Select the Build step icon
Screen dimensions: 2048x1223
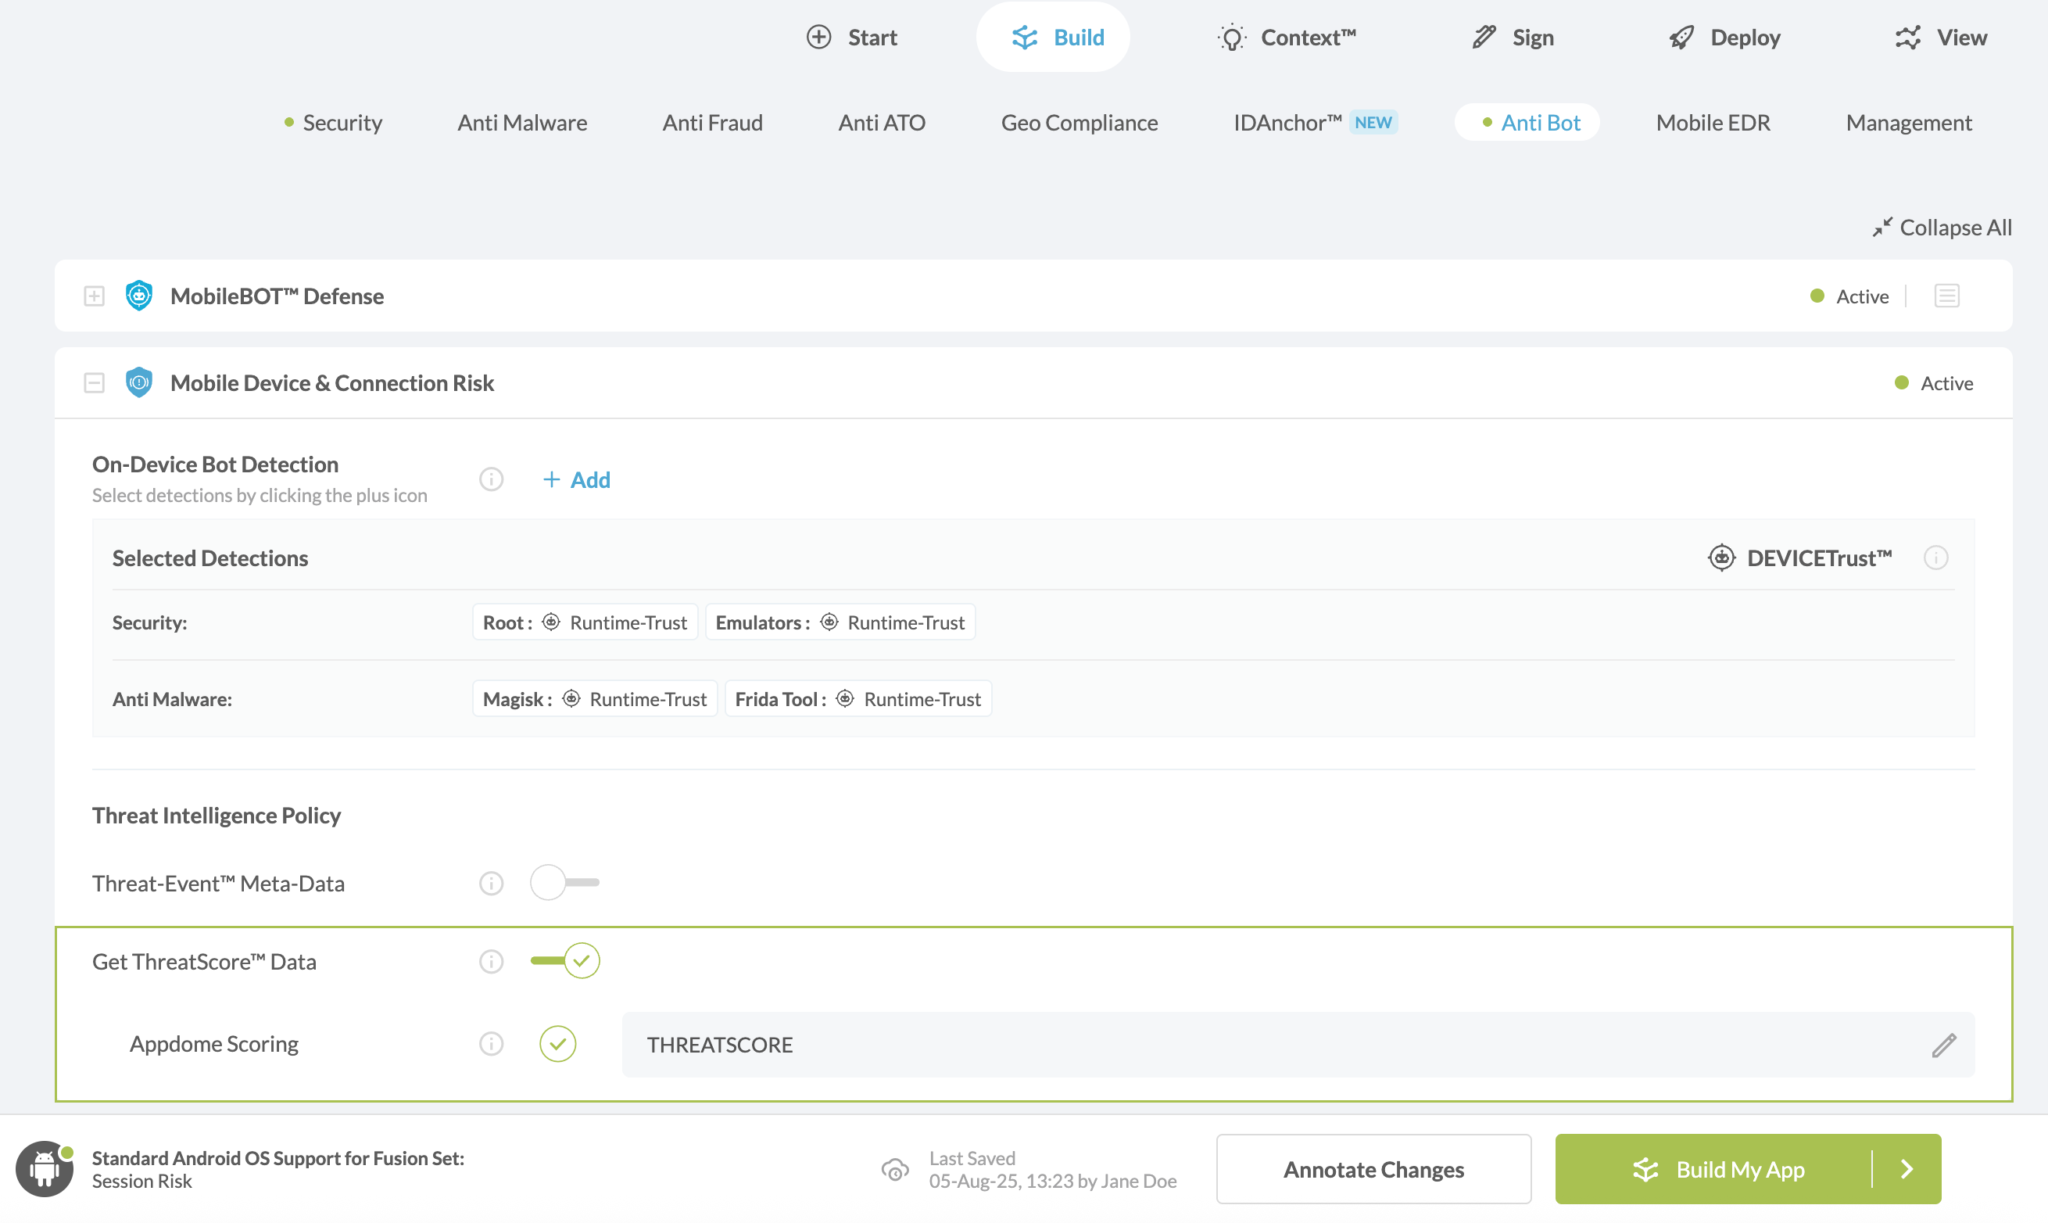pyautogui.click(x=1023, y=36)
